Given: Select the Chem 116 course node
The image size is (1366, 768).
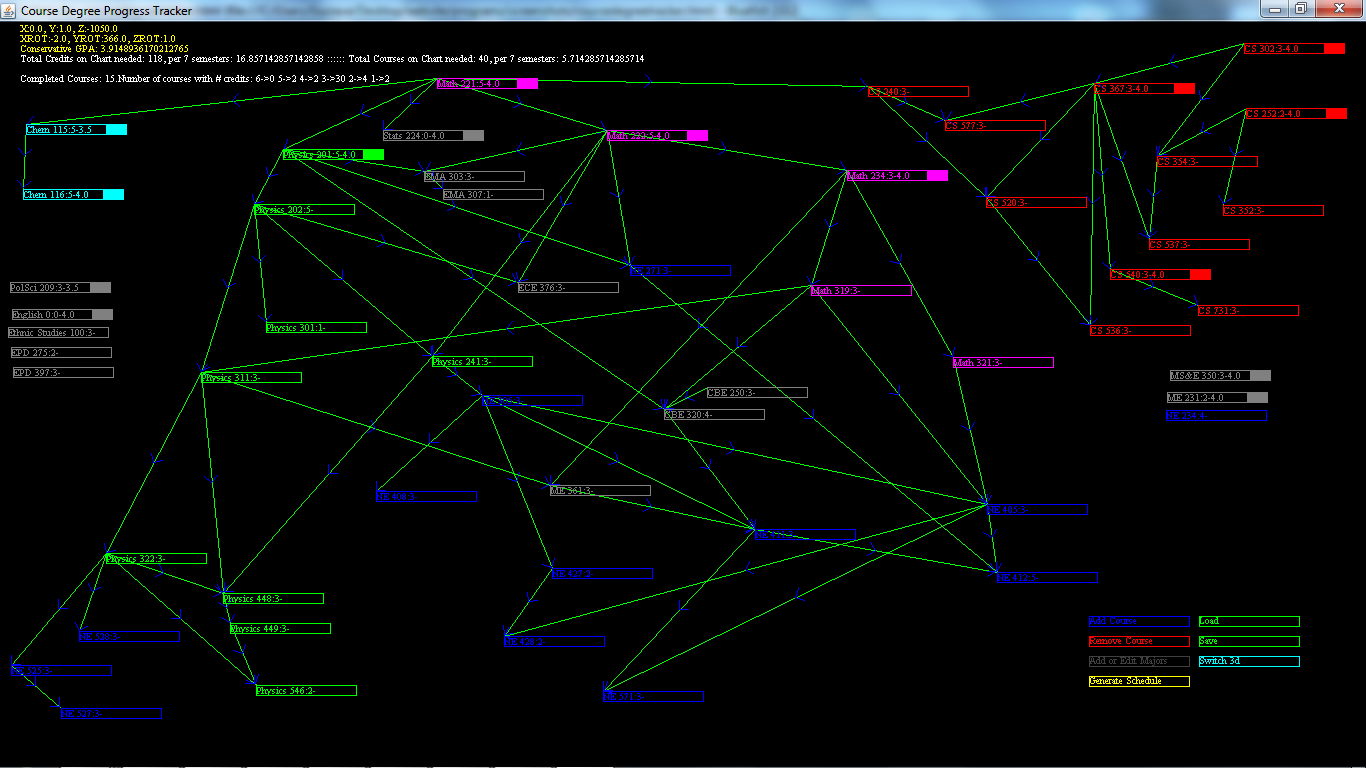Looking at the screenshot, I should click(x=73, y=195).
